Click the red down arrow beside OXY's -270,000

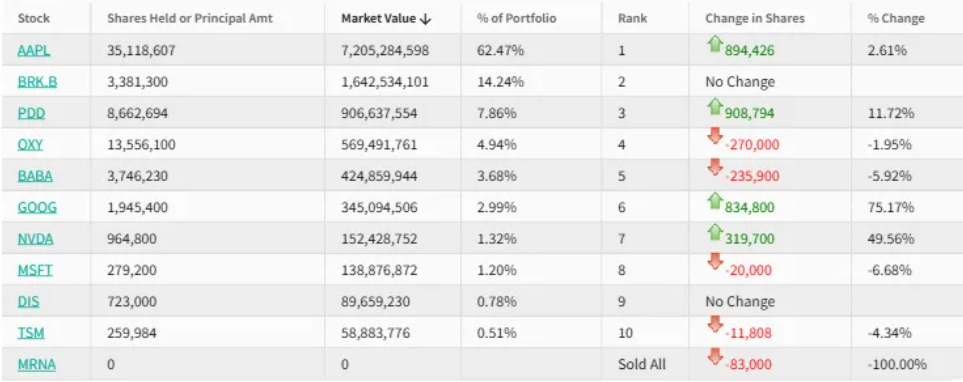[714, 137]
